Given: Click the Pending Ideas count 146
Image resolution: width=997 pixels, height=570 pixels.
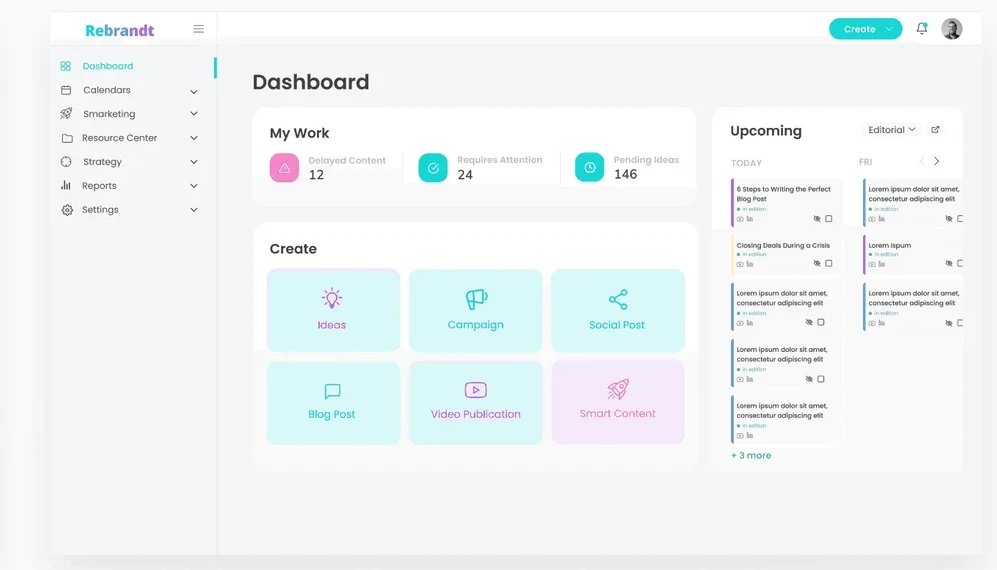Looking at the screenshot, I should point(625,174).
